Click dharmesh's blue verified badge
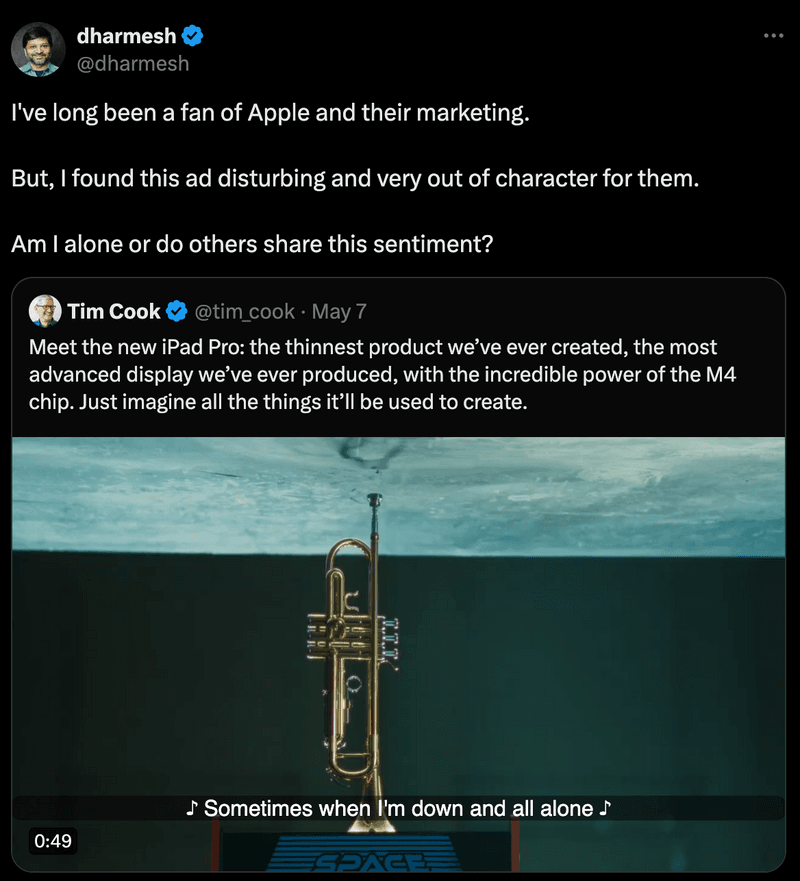 pos(190,35)
